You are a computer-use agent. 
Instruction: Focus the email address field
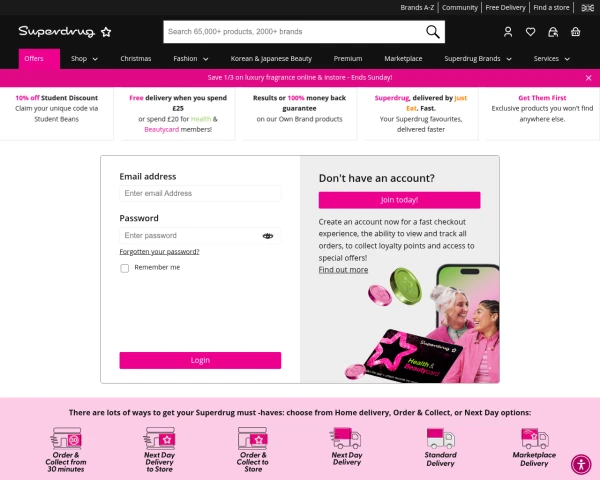pos(200,193)
